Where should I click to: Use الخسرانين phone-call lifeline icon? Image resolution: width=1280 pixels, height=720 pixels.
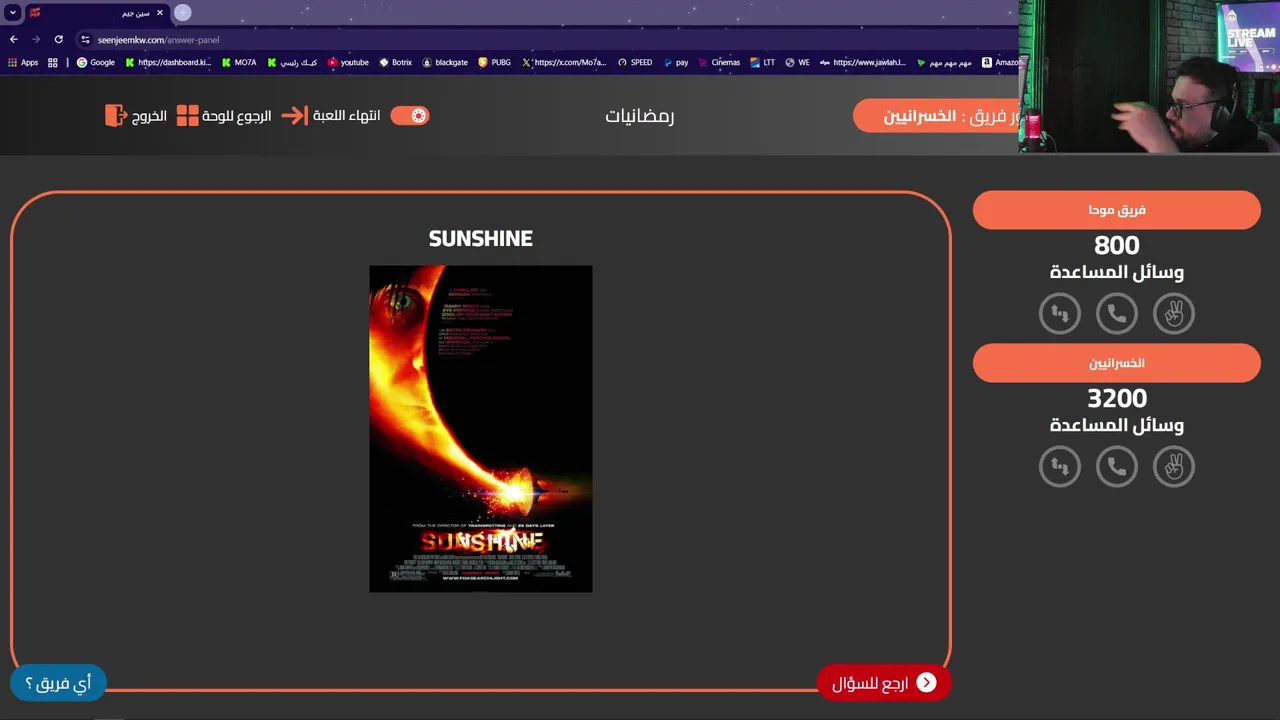(1117, 467)
